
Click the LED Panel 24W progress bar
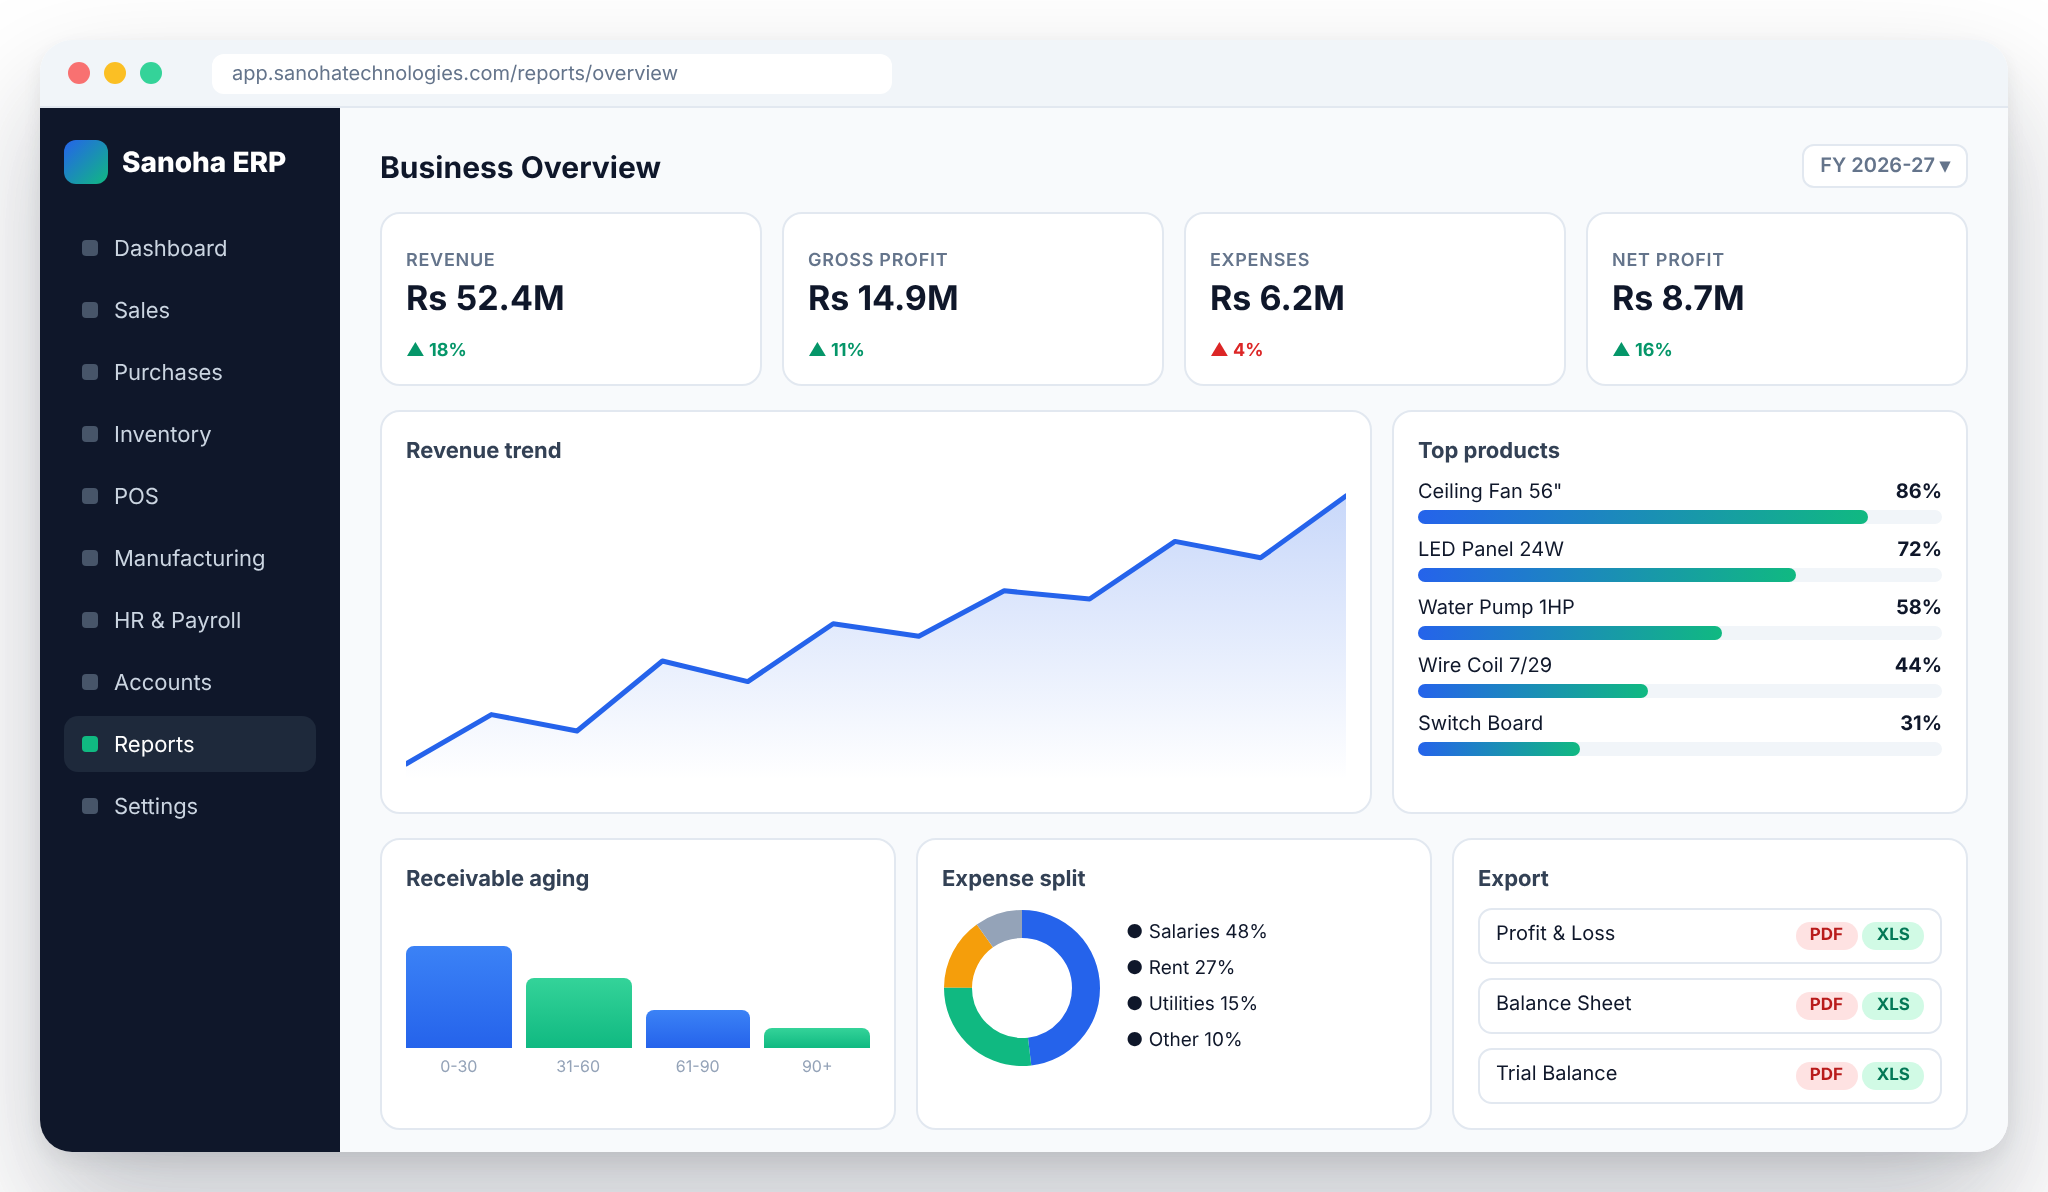[x=1680, y=575]
